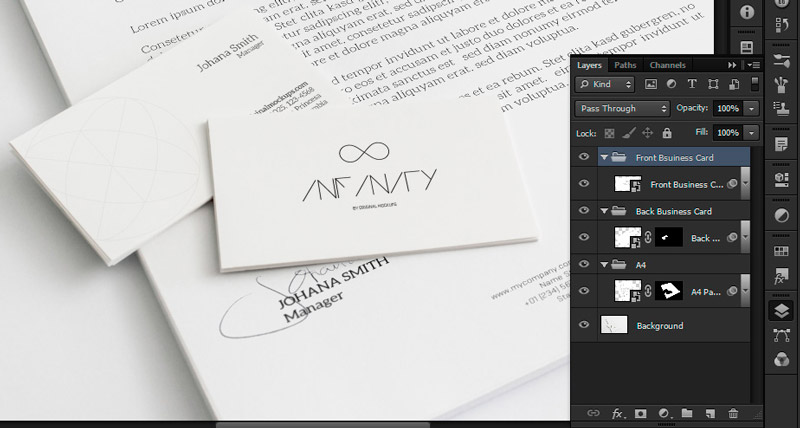Click the Opacity 100% value field
This screenshot has height=428, width=800.
[x=728, y=108]
